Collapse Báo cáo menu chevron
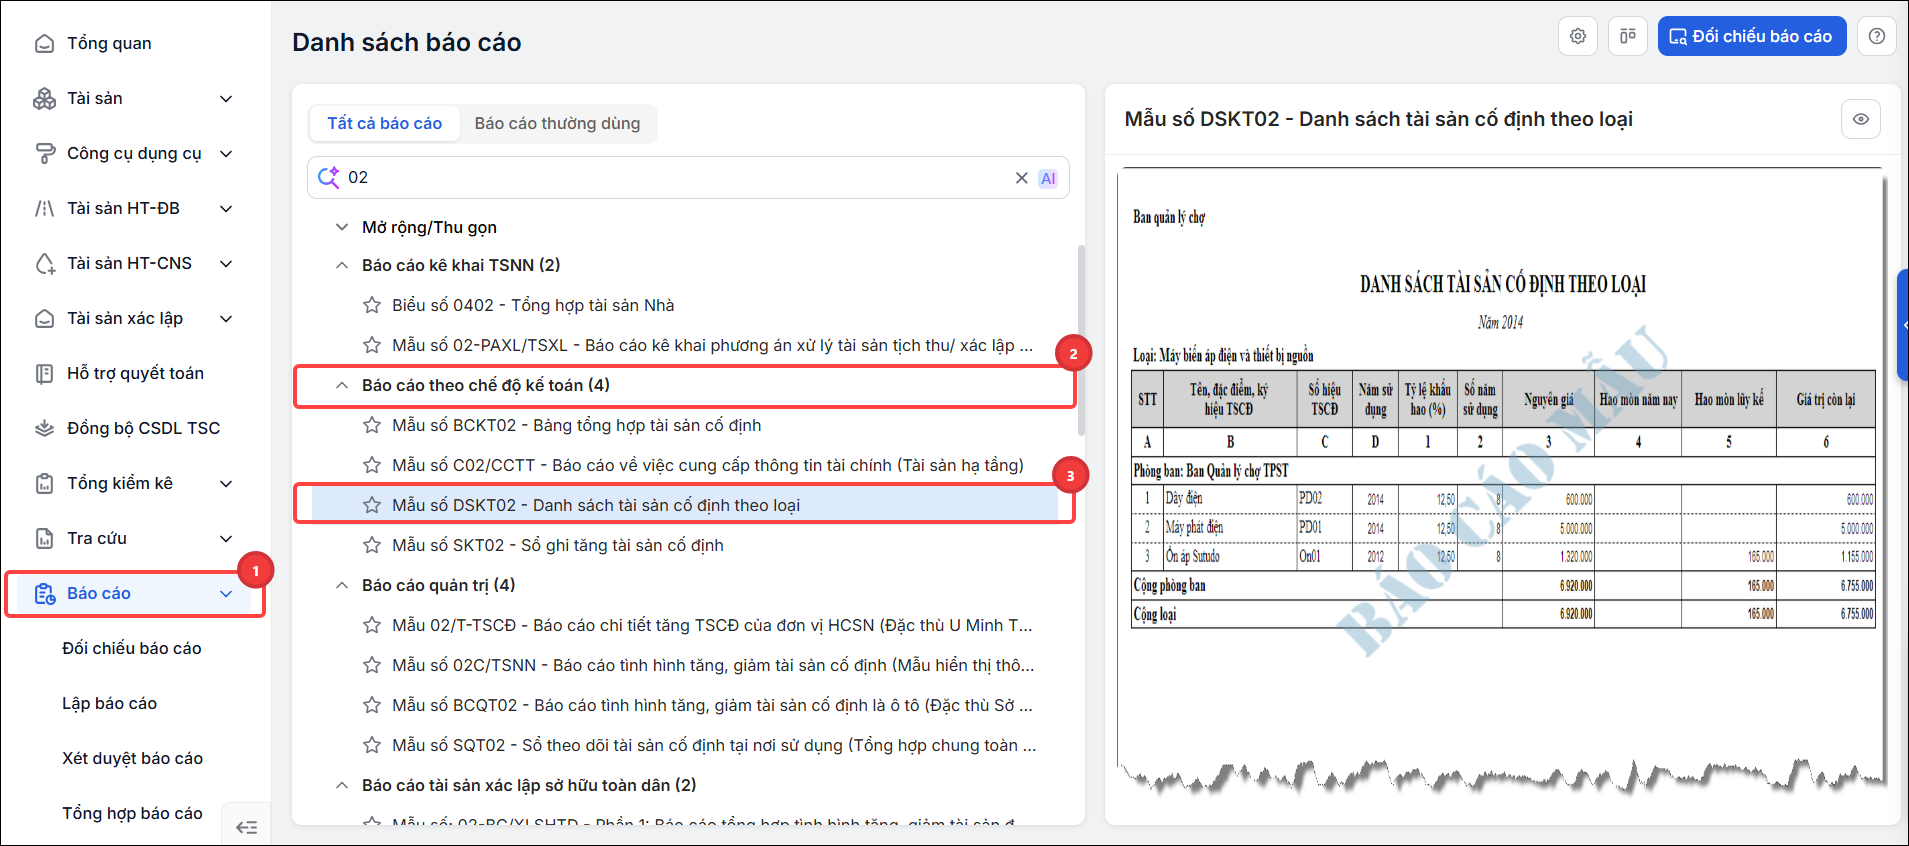This screenshot has width=1909, height=846. pos(226,593)
